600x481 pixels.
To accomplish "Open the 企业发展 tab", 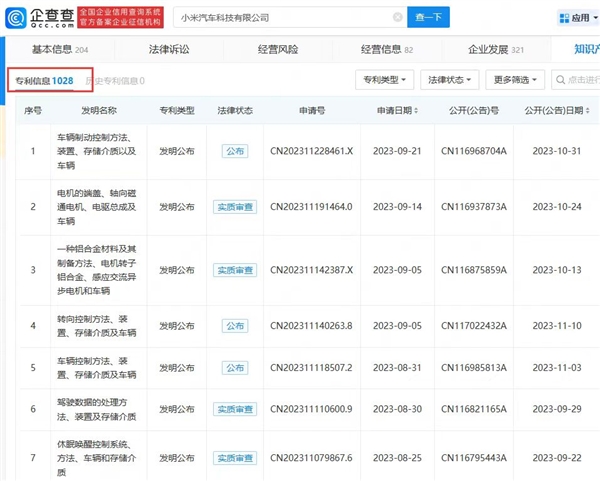I will coord(496,49).
